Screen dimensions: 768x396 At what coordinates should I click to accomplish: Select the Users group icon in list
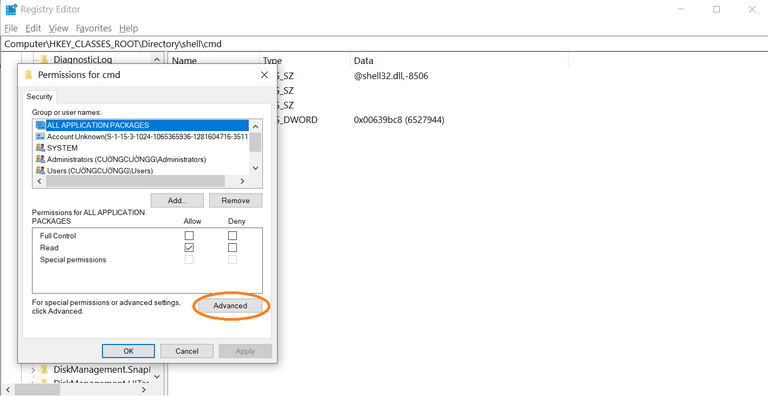tap(40, 171)
